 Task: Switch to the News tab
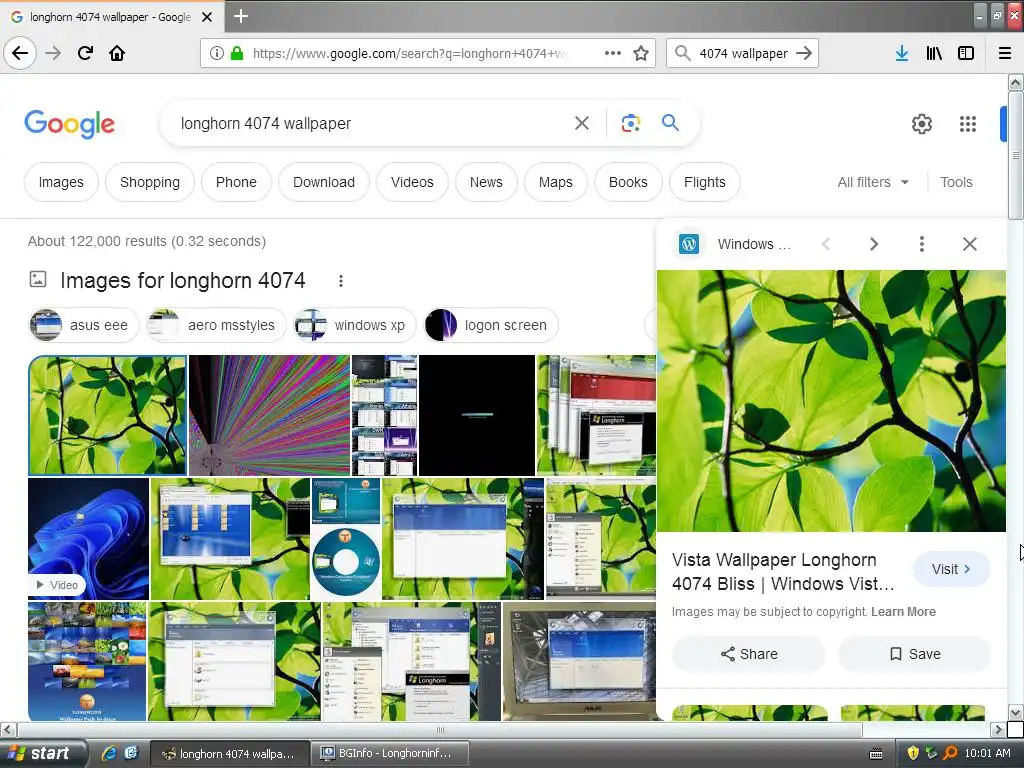click(x=487, y=182)
